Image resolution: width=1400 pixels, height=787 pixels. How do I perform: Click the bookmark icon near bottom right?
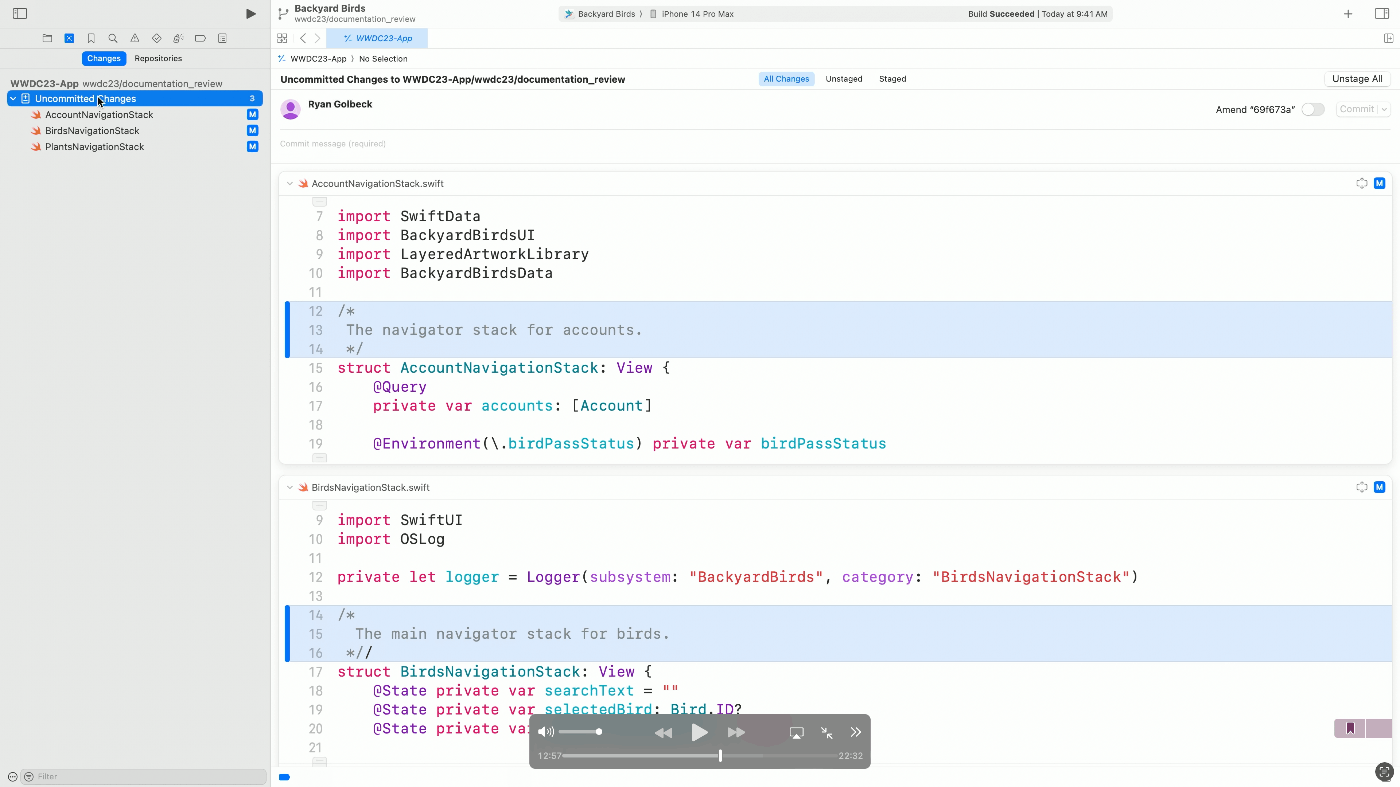(1350, 728)
